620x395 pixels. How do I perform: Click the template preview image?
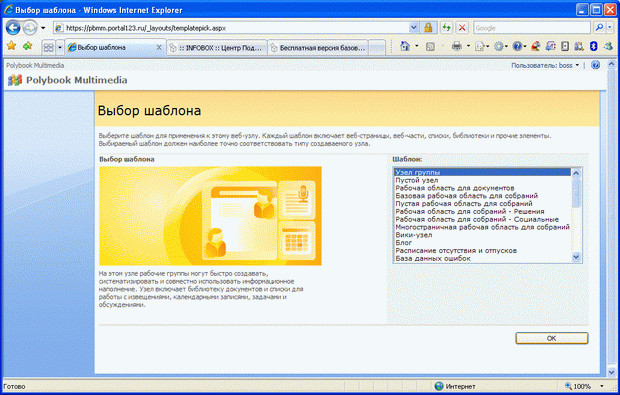point(210,216)
